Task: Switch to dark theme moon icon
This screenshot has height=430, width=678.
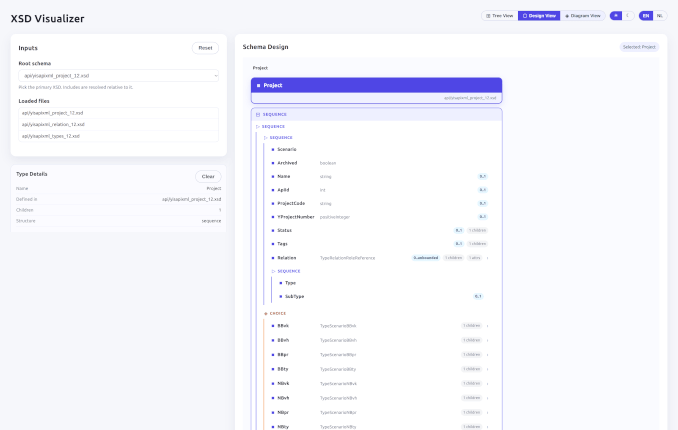Action: 629,16
